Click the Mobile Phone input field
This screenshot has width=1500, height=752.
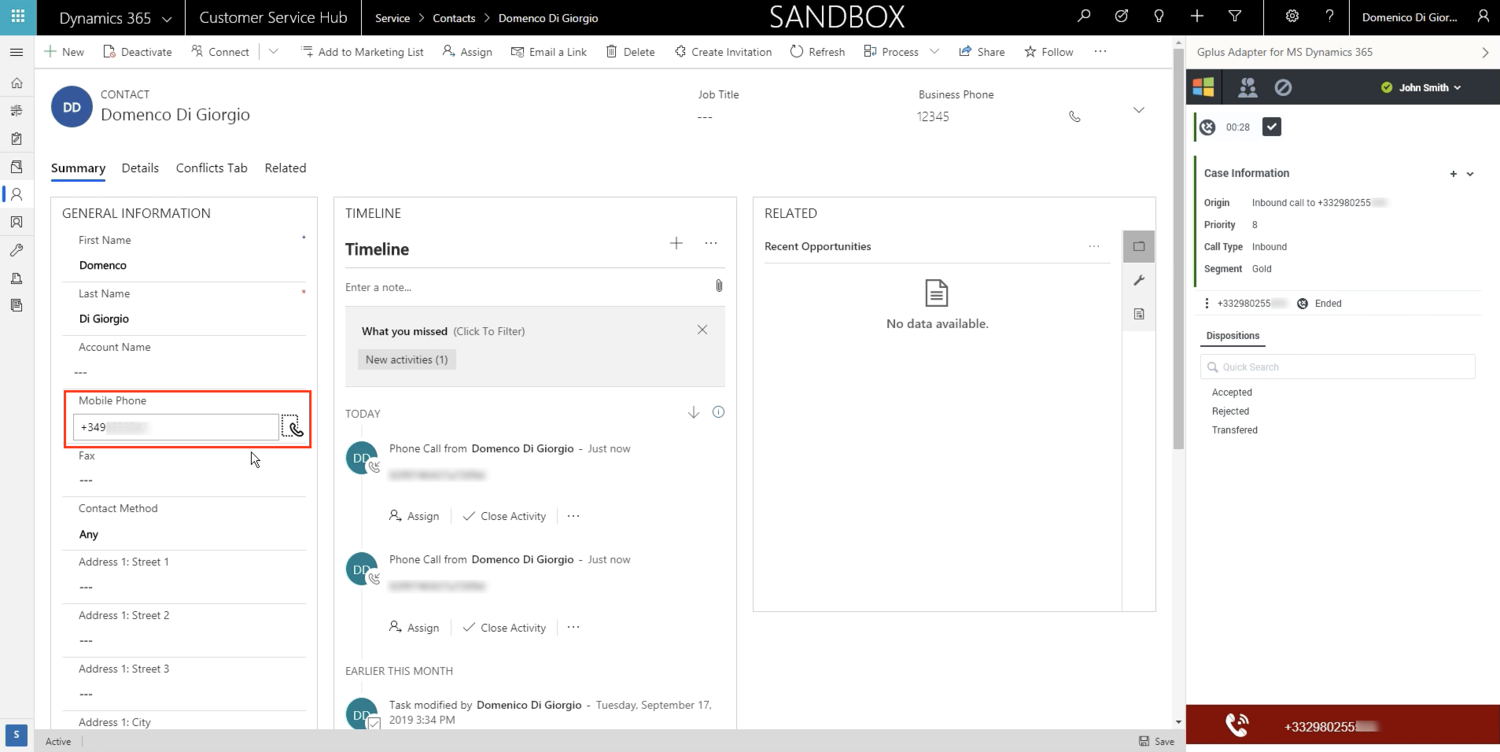pyautogui.click(x=176, y=427)
